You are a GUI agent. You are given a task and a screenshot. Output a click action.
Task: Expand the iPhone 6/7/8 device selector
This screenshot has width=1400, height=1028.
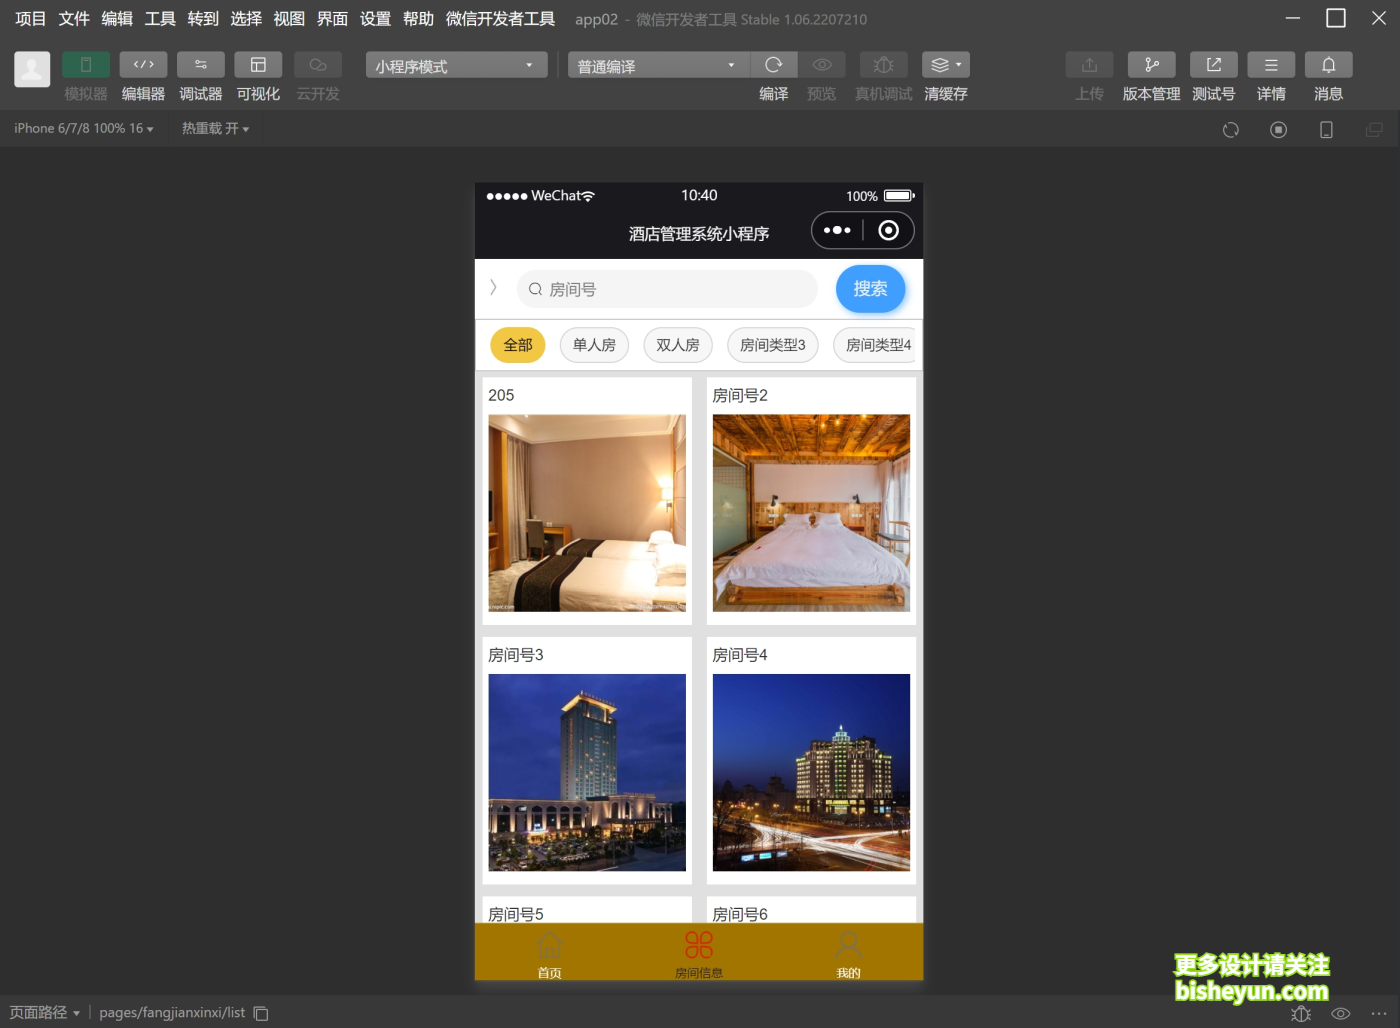(x=84, y=129)
